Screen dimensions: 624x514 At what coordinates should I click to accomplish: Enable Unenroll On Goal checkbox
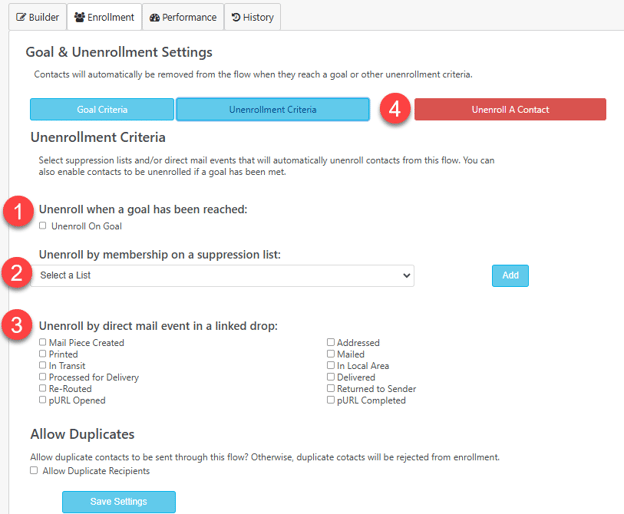click(x=43, y=226)
